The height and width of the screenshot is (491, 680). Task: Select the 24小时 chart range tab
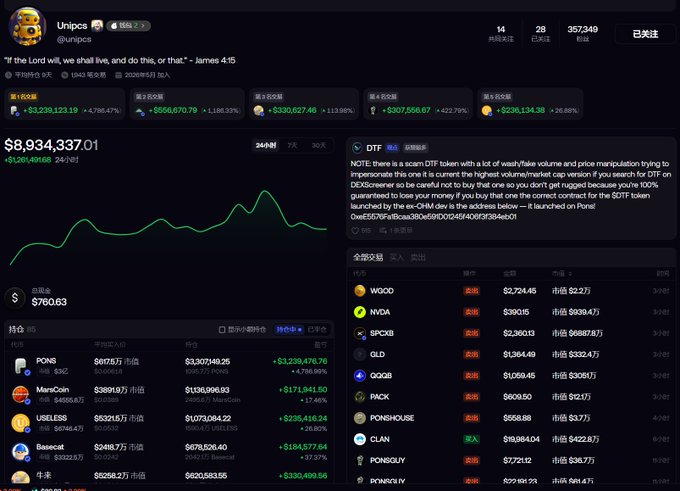click(x=266, y=145)
